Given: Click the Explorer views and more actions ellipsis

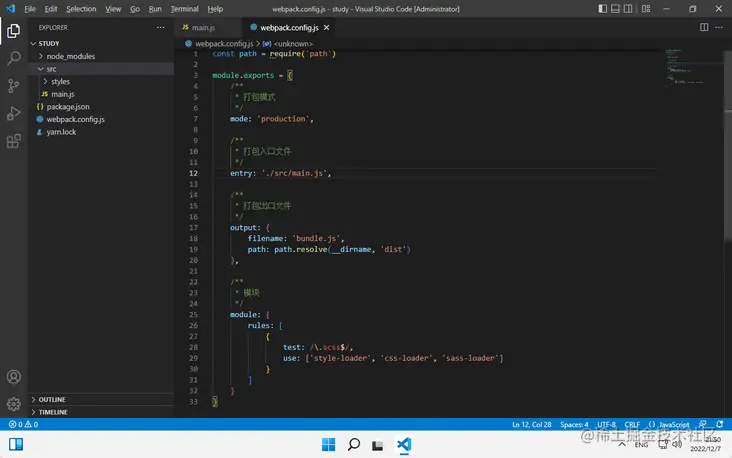Looking at the screenshot, I should [x=161, y=28].
